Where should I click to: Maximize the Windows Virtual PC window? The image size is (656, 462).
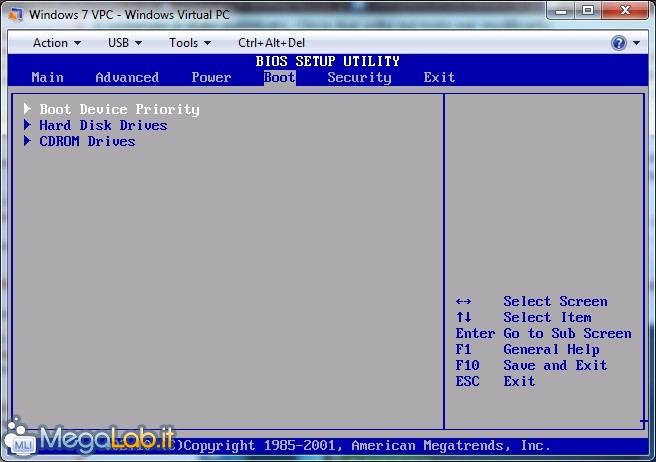[588, 10]
